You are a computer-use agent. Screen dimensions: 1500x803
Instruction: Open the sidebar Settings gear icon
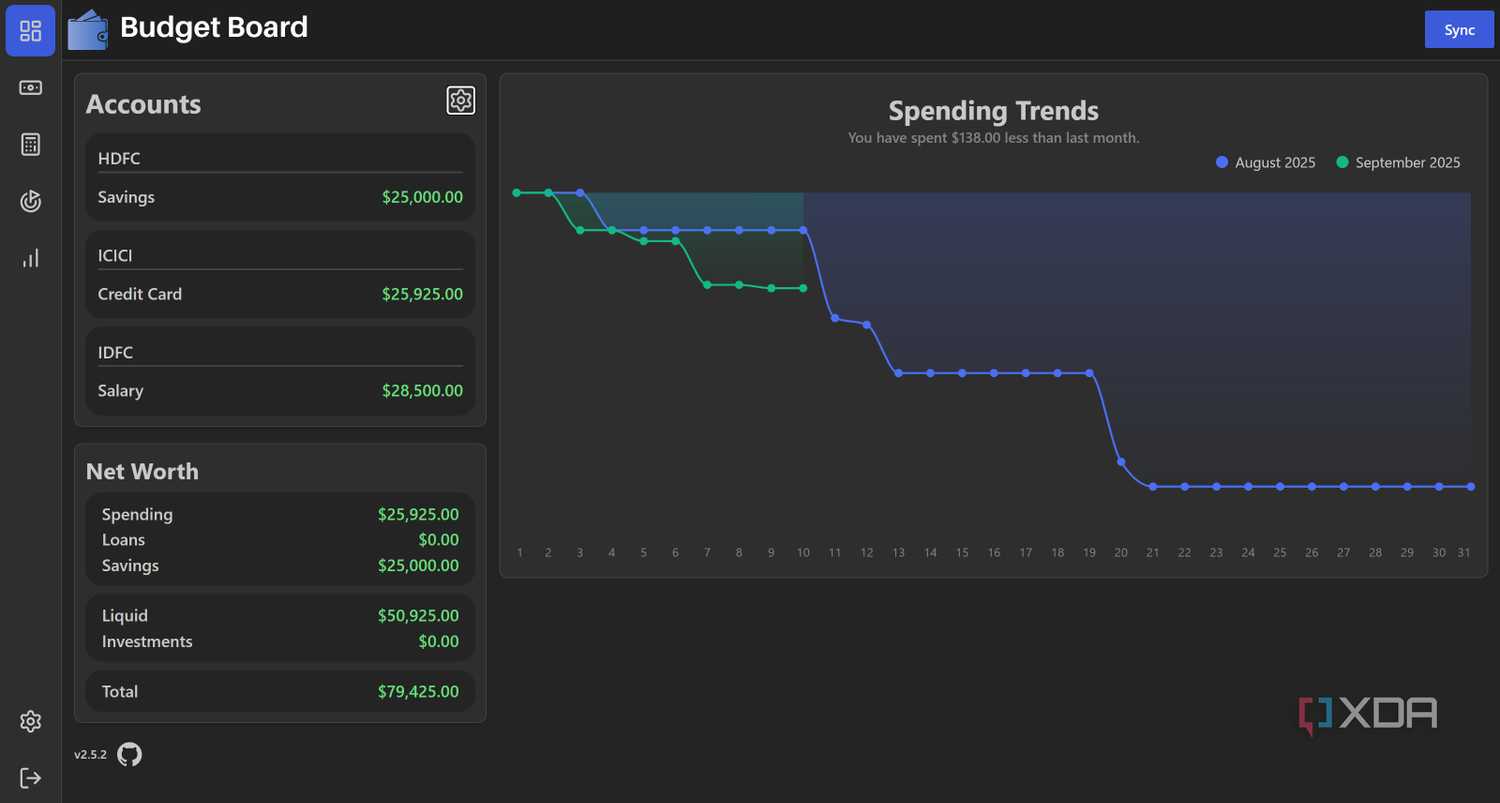pos(30,721)
